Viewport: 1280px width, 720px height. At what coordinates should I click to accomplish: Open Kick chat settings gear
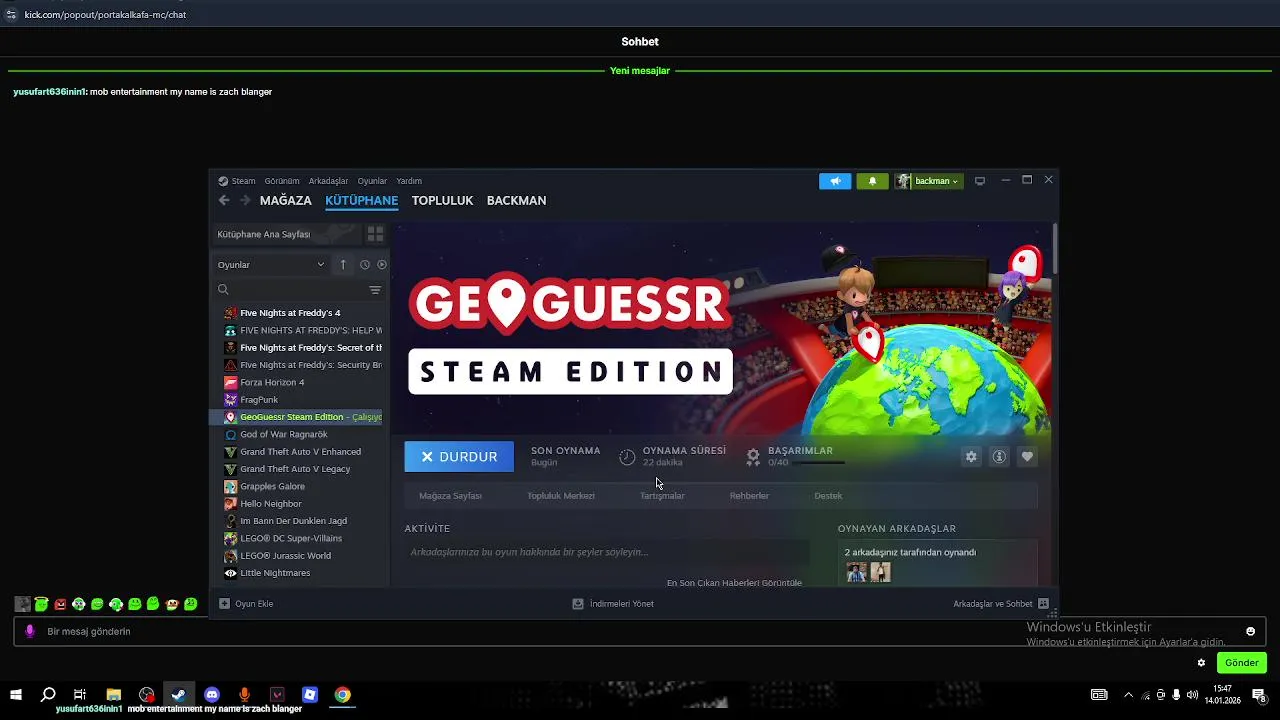[1201, 663]
